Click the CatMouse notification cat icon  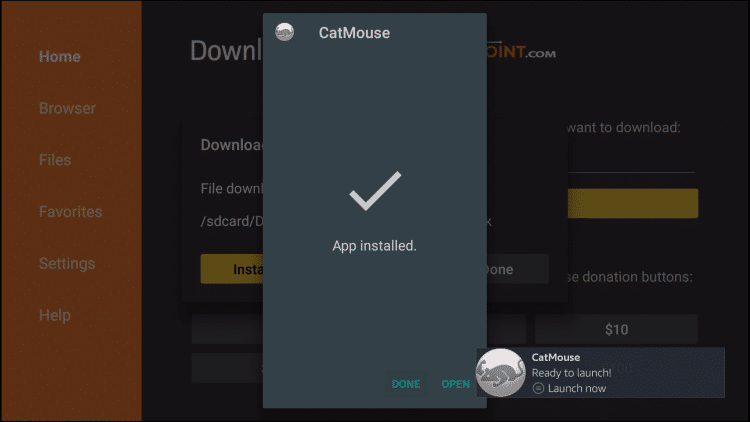point(500,373)
